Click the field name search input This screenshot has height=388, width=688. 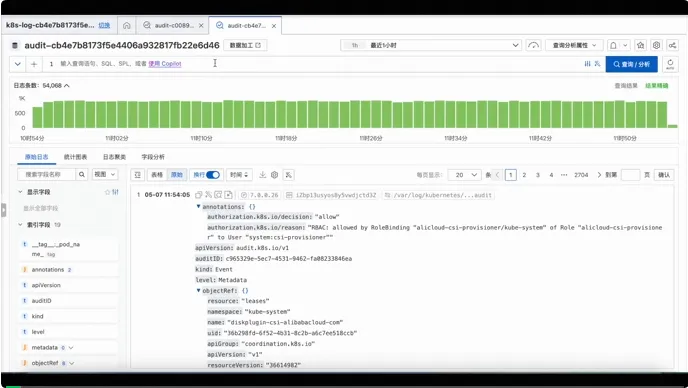[x=47, y=175]
